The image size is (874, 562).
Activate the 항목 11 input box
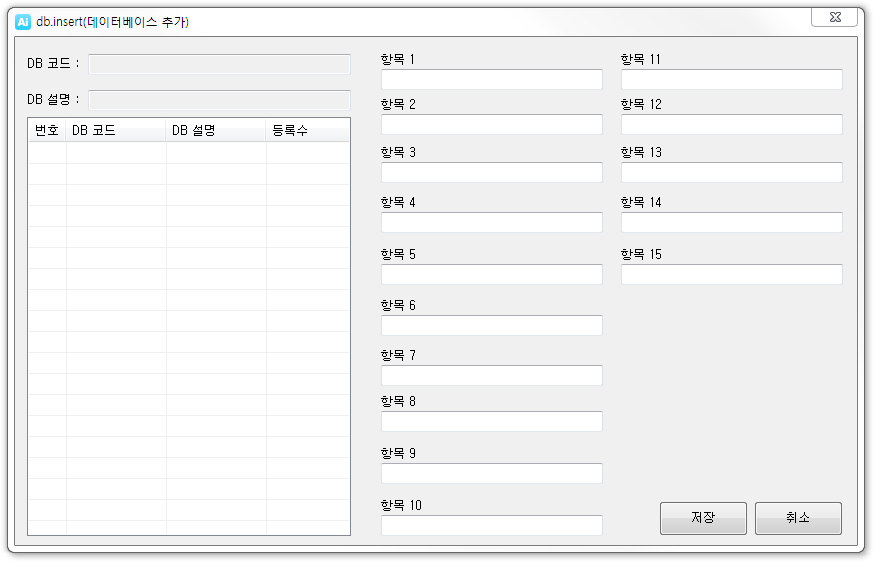(x=732, y=79)
